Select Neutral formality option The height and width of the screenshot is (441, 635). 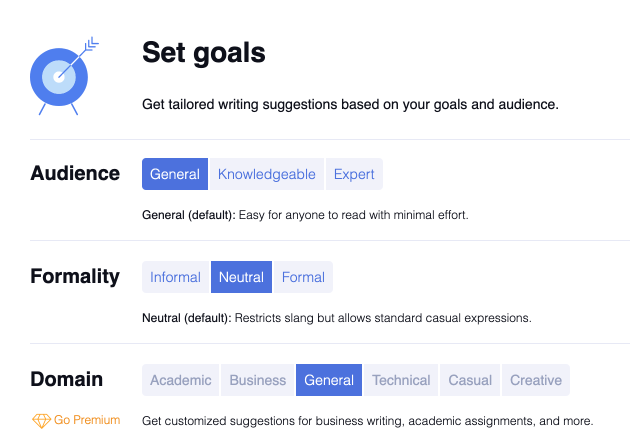pyautogui.click(x=241, y=277)
